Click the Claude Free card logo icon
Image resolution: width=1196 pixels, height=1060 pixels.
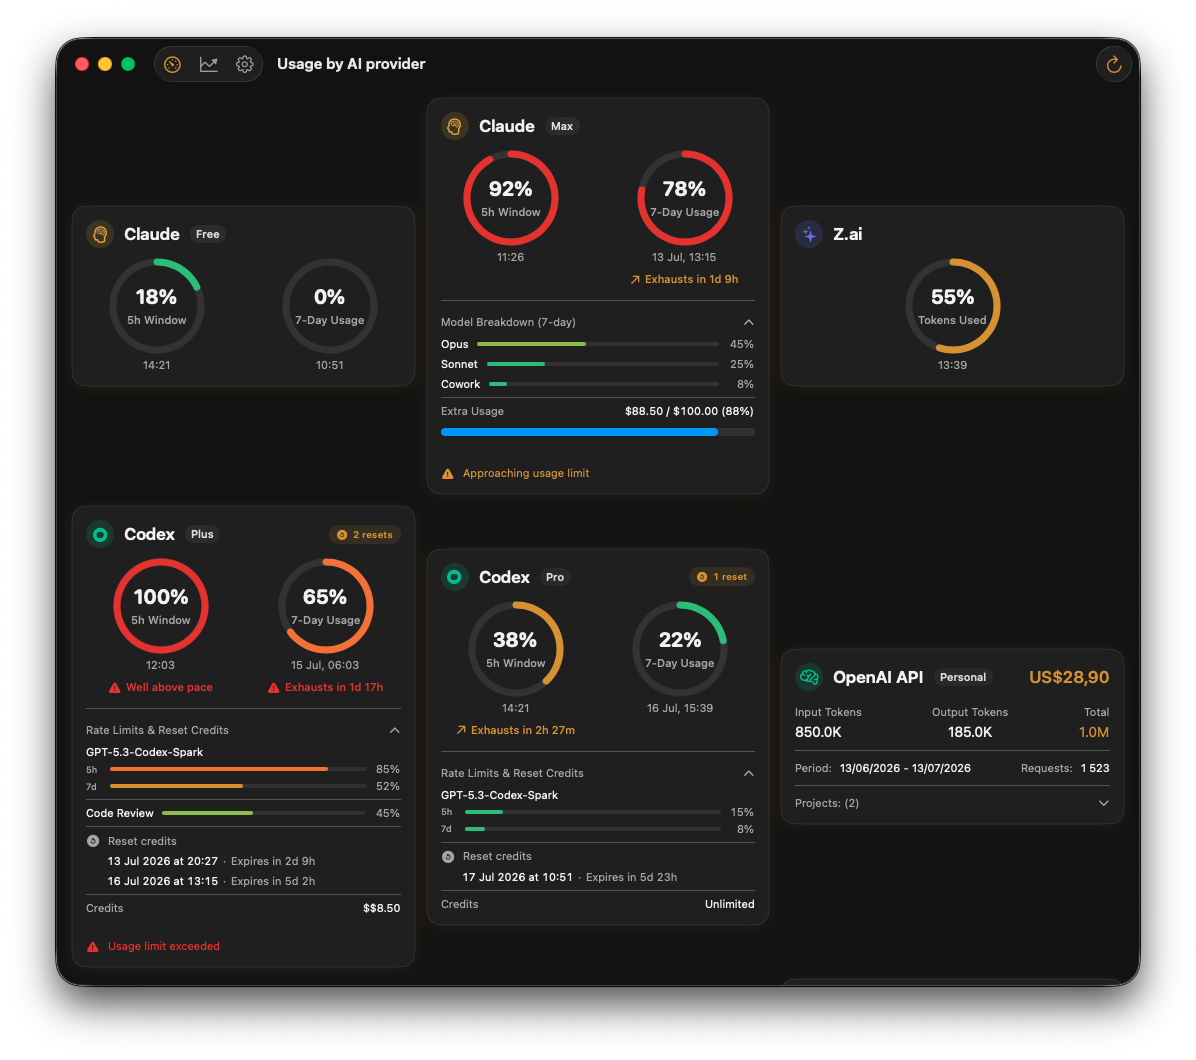(100, 234)
